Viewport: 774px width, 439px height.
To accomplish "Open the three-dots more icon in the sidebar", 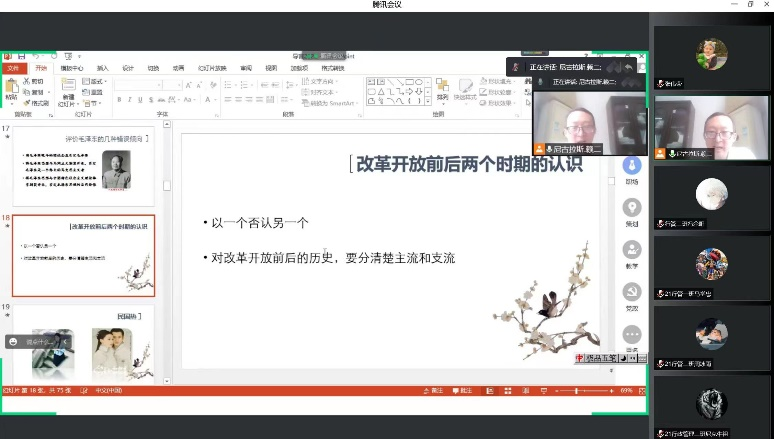I will point(631,335).
